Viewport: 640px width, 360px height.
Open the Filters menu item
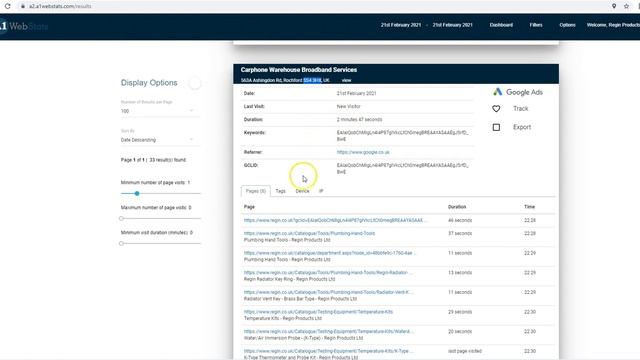click(x=536, y=25)
